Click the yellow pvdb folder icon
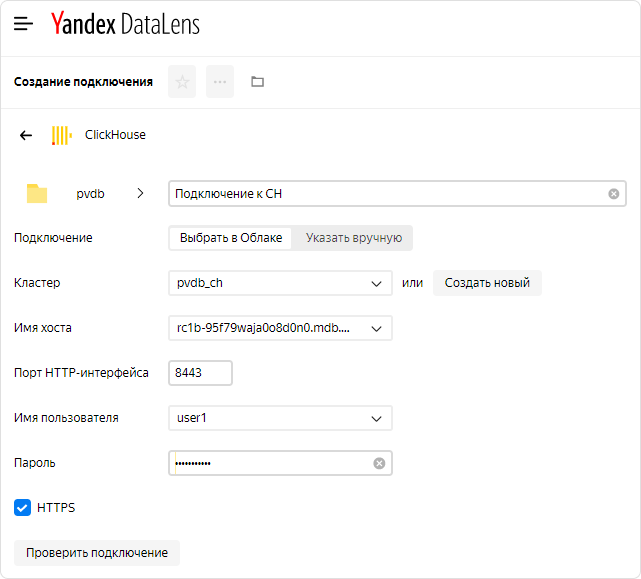Screen dimensions: 641x579 [x=37, y=193]
